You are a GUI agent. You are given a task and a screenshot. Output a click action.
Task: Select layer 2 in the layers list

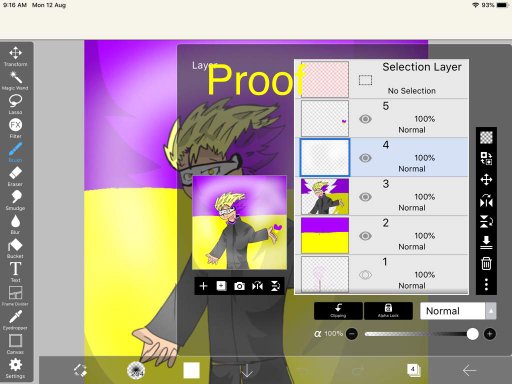coord(382,236)
